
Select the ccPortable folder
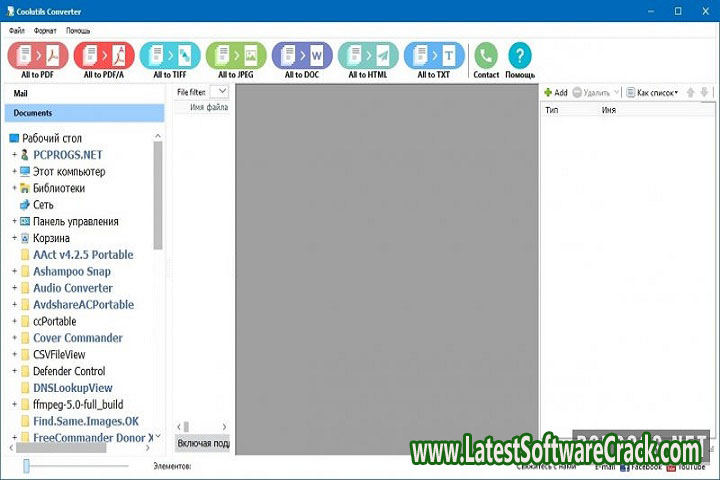point(55,321)
